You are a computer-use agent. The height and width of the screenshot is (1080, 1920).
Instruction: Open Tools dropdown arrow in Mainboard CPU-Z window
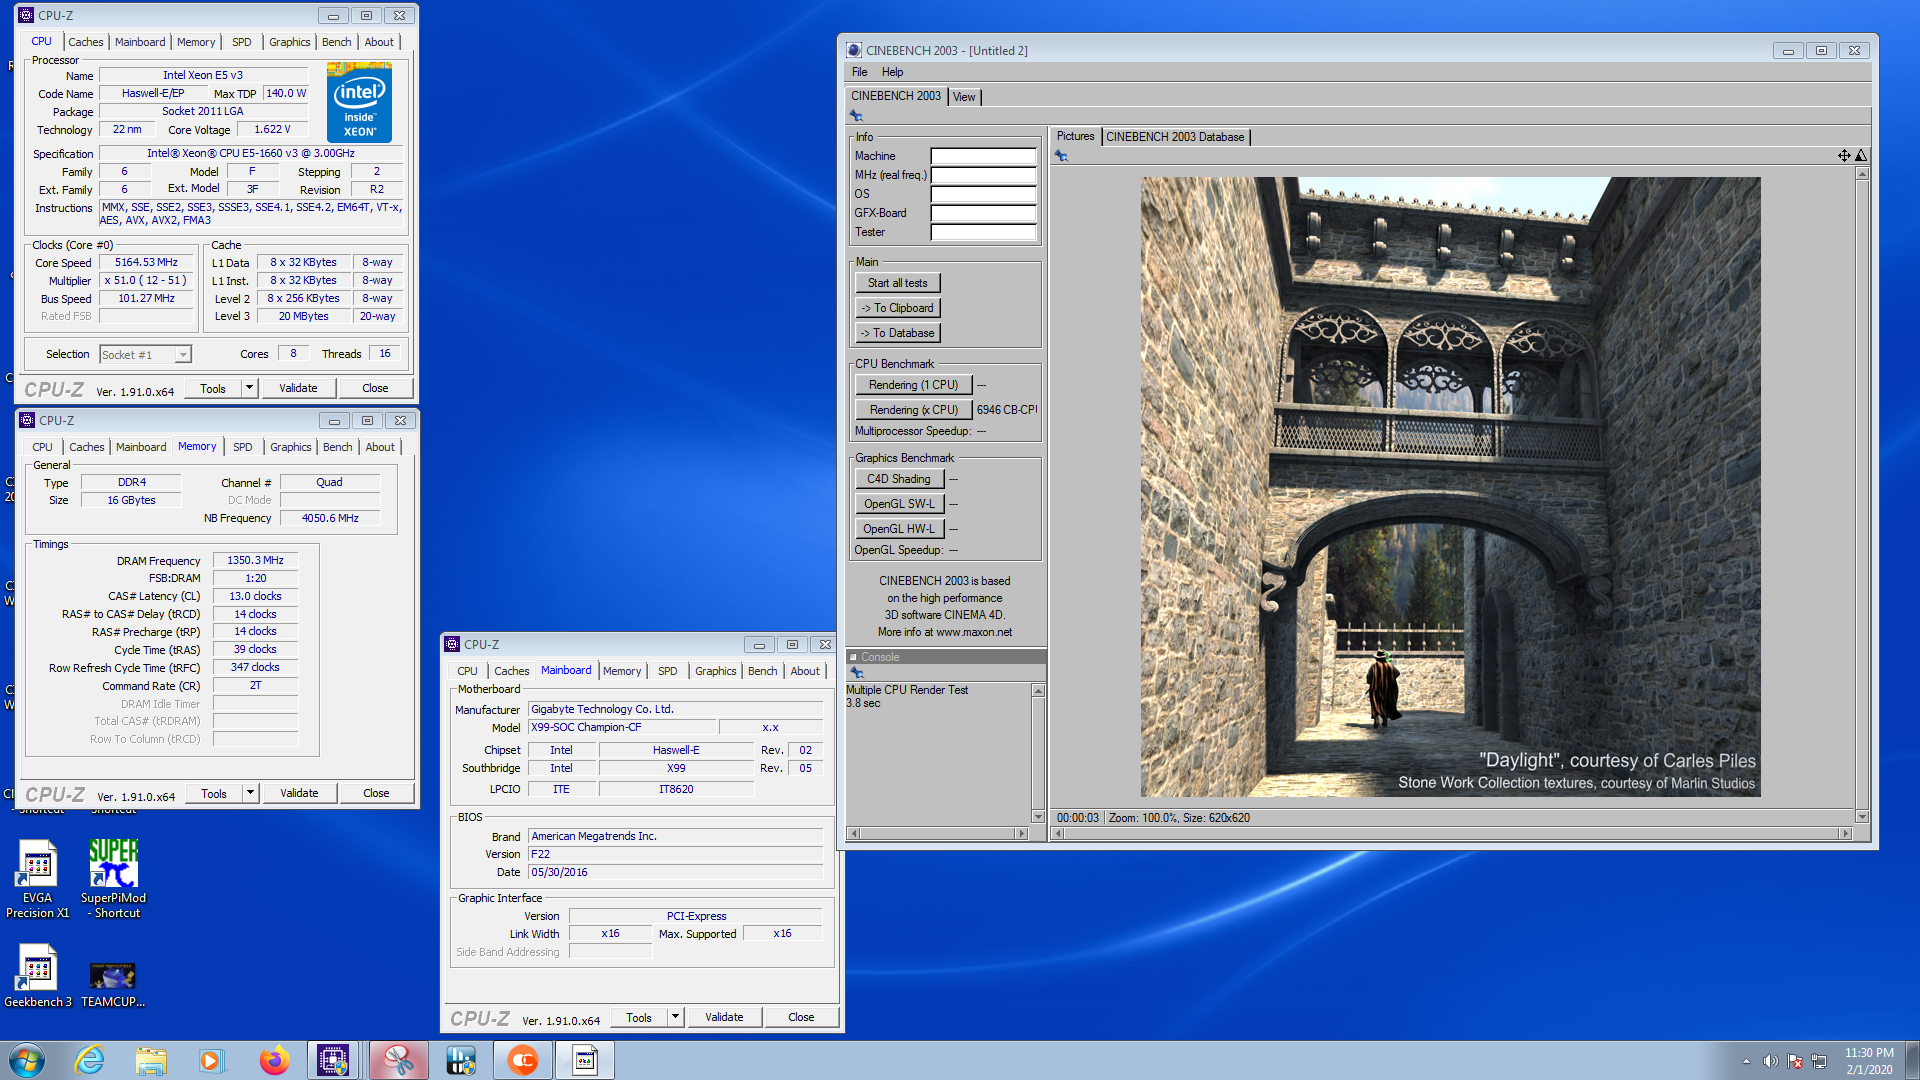point(675,1017)
